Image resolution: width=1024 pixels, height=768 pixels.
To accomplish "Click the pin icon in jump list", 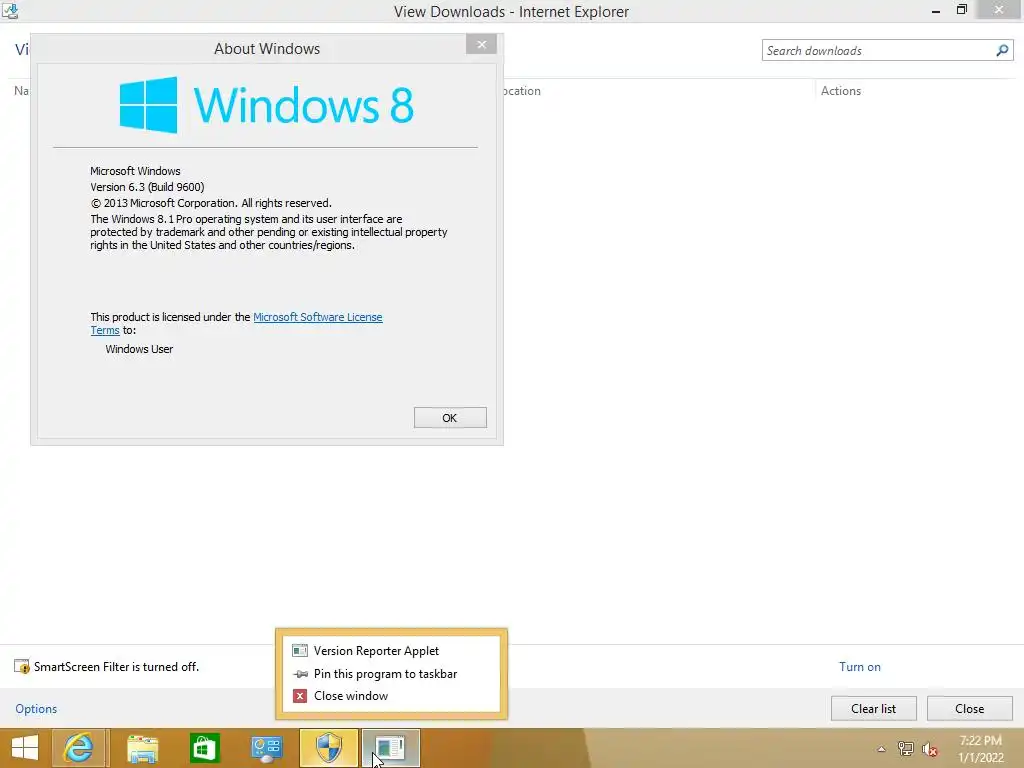I will point(300,673).
